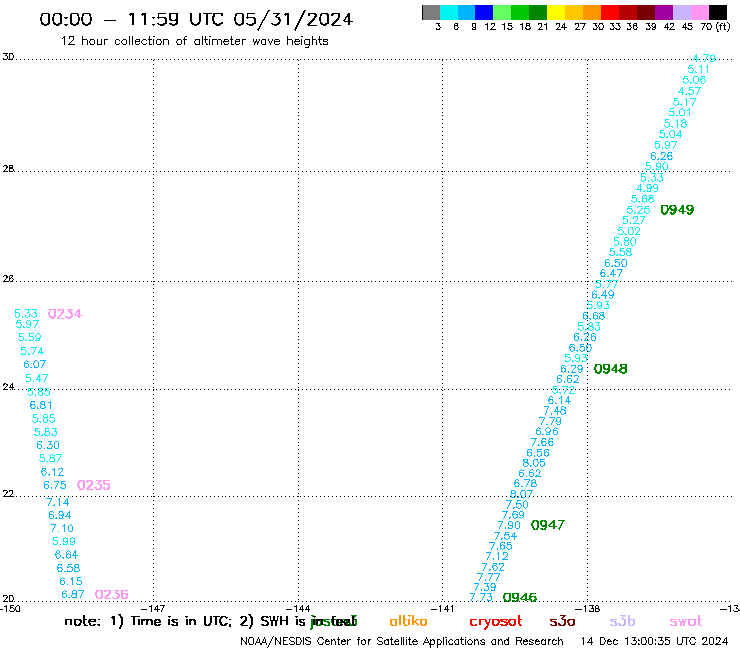Click the lavender swatch in the legend
The width and height of the screenshot is (740, 650).
682,12
